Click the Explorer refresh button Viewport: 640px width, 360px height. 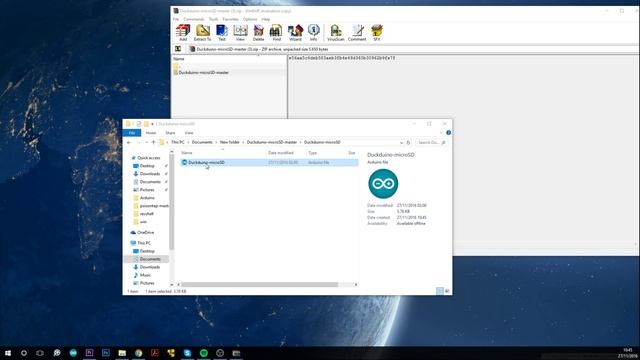pos(408,142)
